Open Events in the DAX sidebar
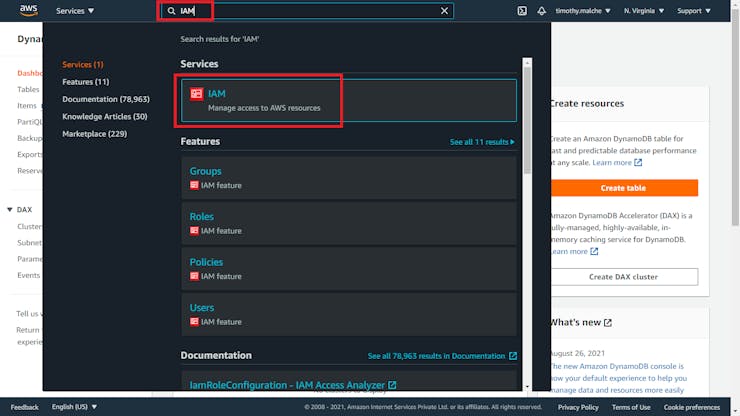 point(29,275)
